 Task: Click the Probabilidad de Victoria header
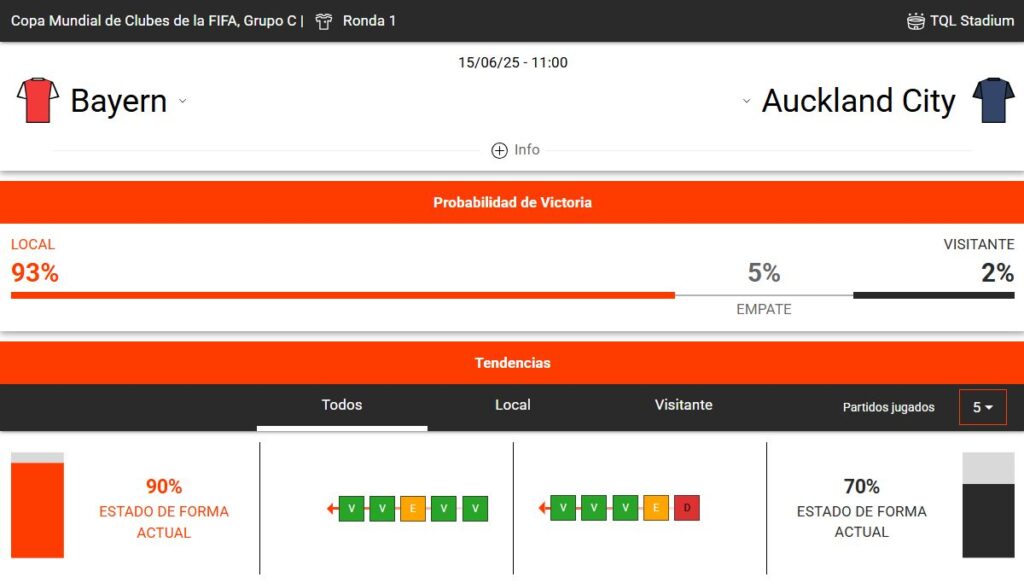512,202
